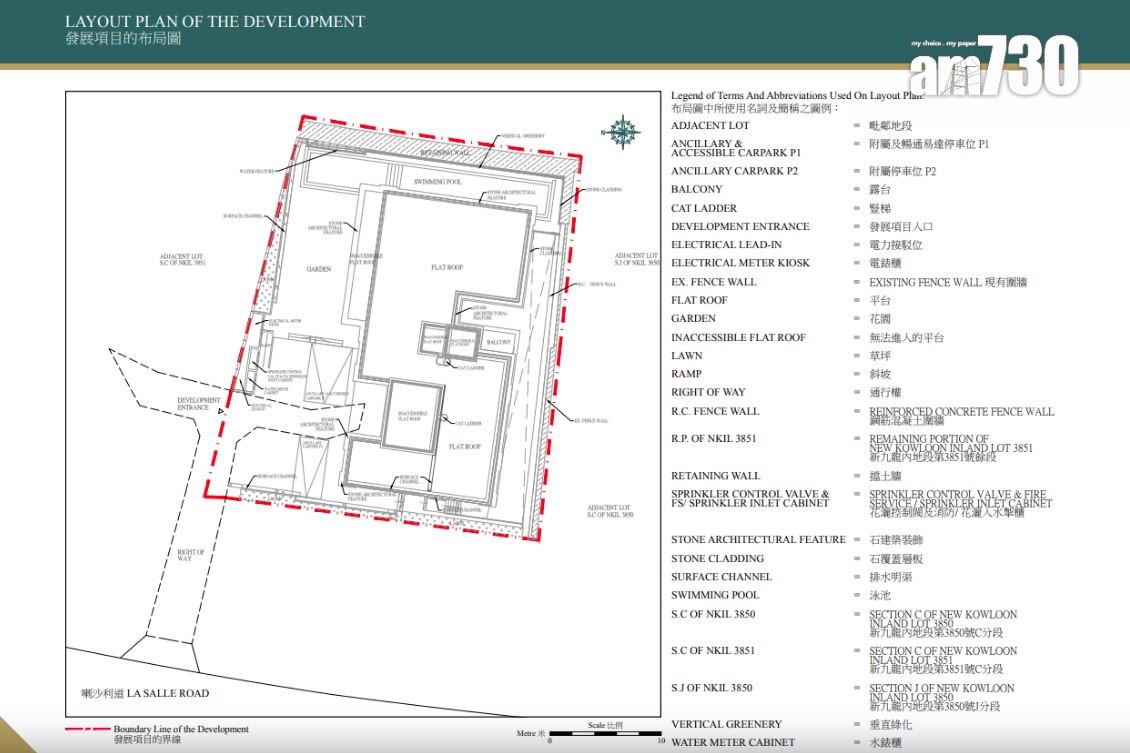
Task: Click VERTICAL GREENERY legend term
Action: tap(726, 724)
